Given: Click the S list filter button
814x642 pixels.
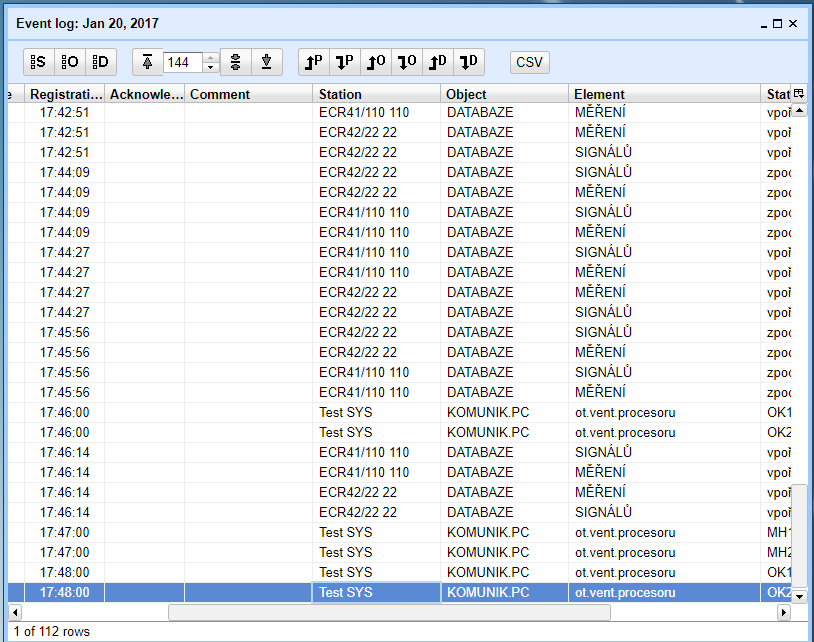Looking at the screenshot, I should (x=38, y=62).
